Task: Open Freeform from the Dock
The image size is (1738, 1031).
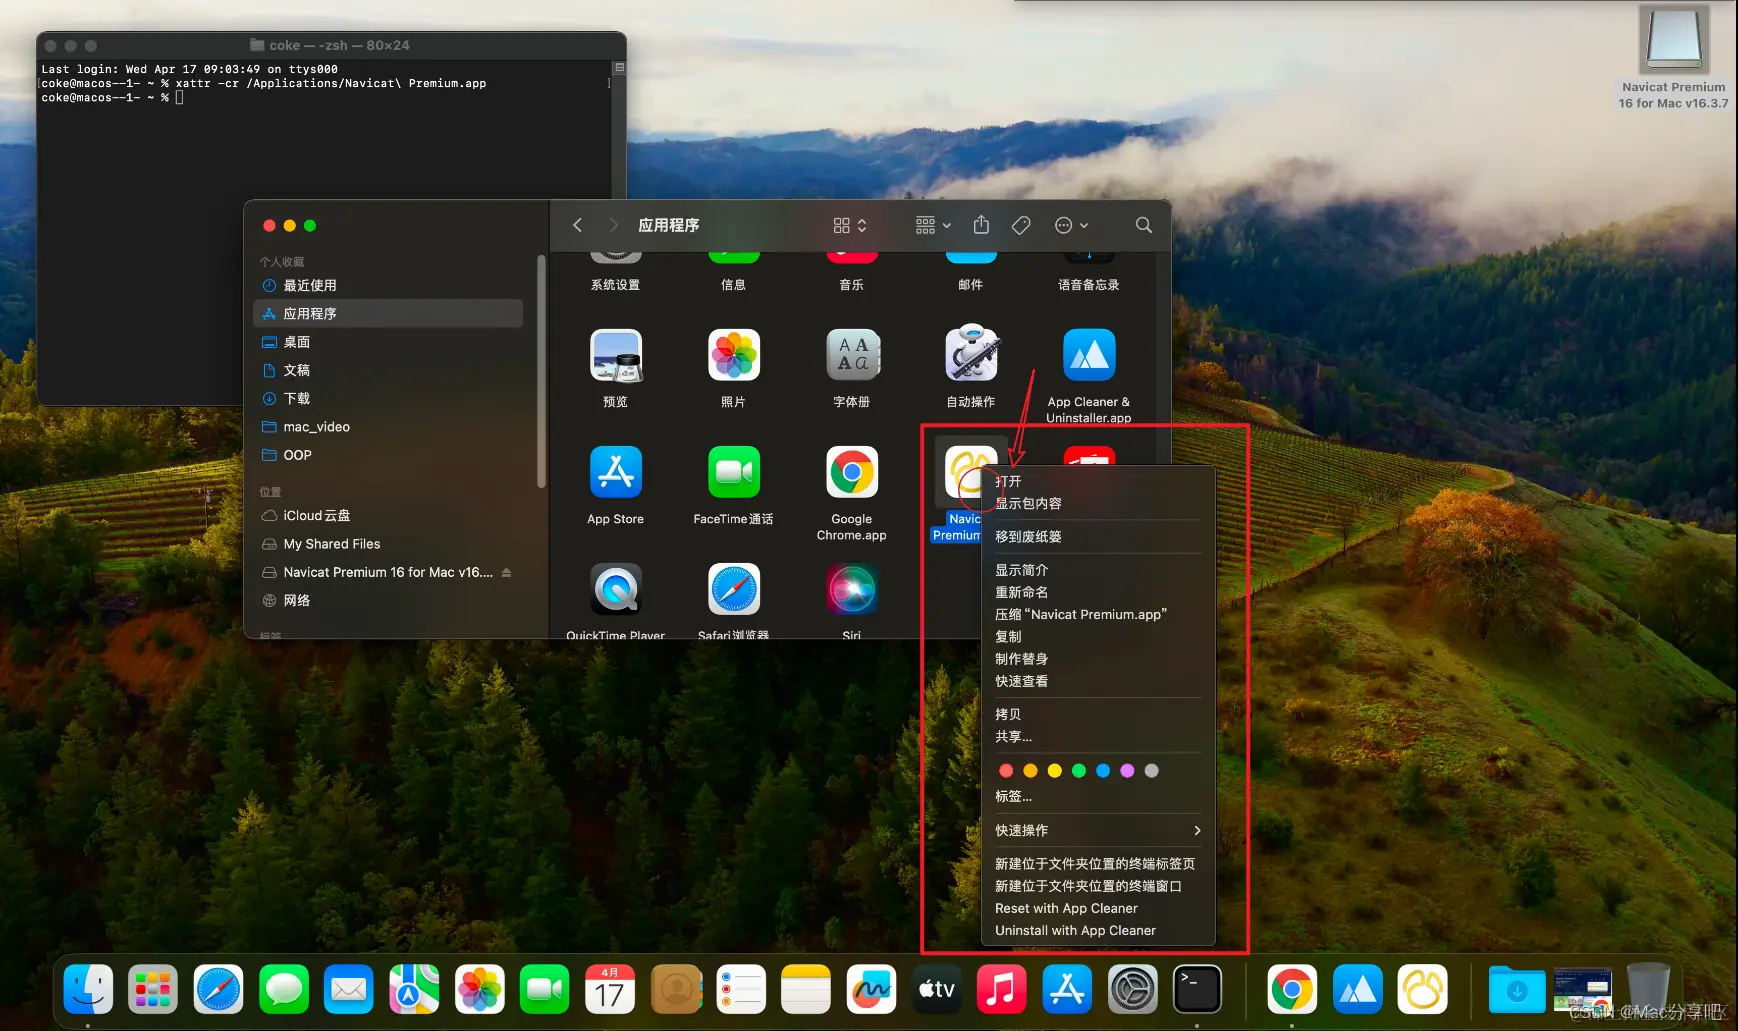Action: (871, 990)
